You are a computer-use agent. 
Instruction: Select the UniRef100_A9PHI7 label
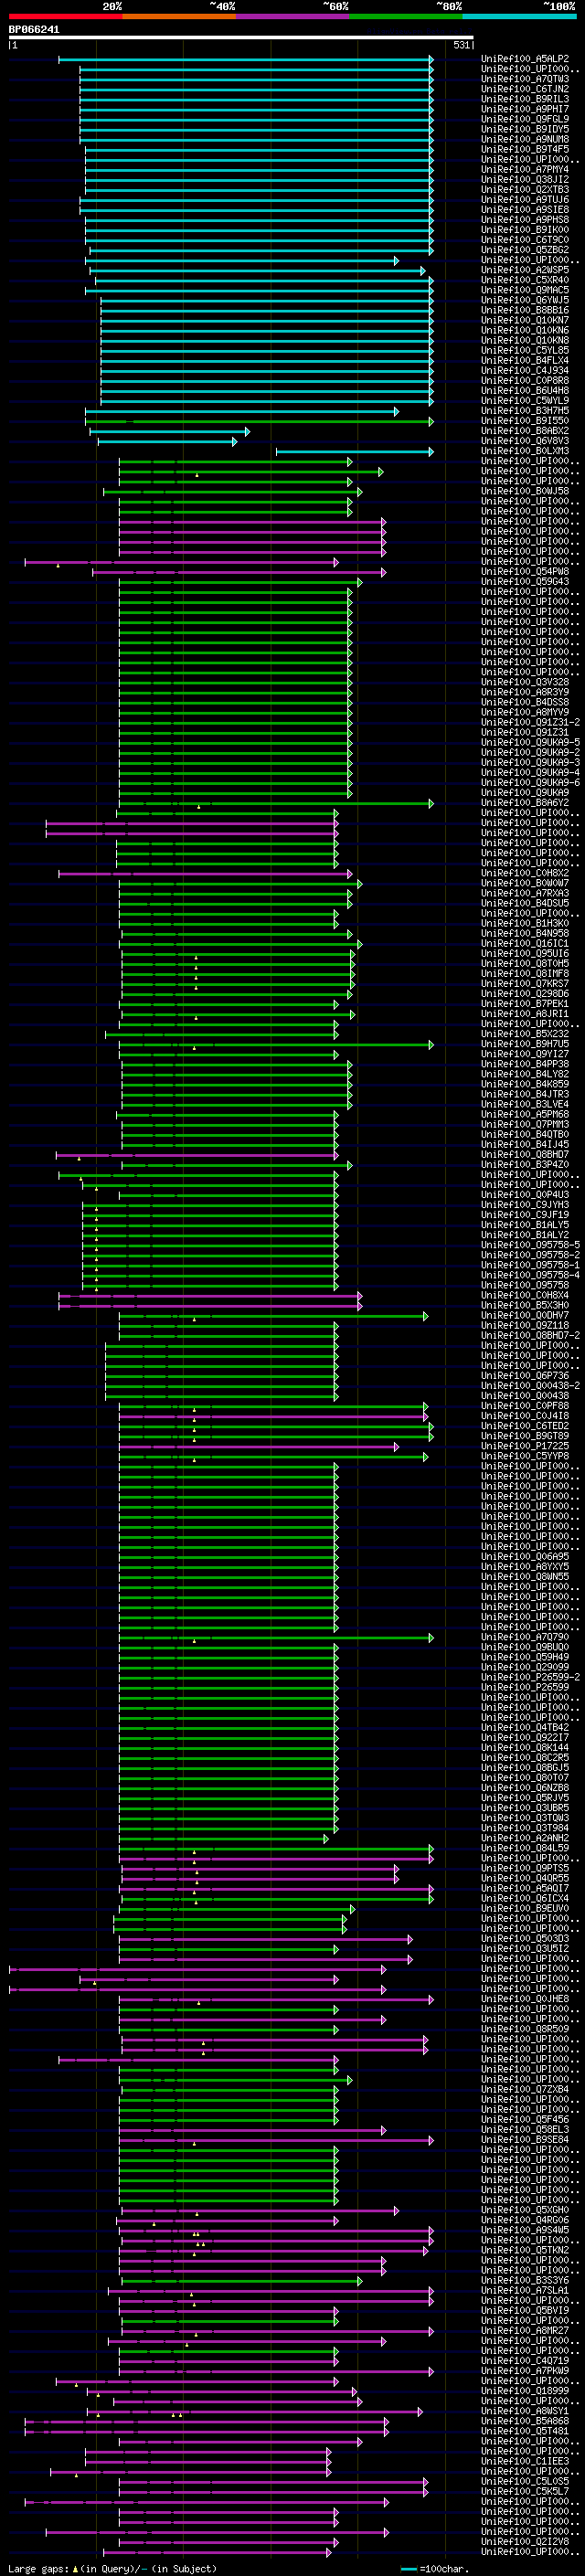(x=525, y=110)
